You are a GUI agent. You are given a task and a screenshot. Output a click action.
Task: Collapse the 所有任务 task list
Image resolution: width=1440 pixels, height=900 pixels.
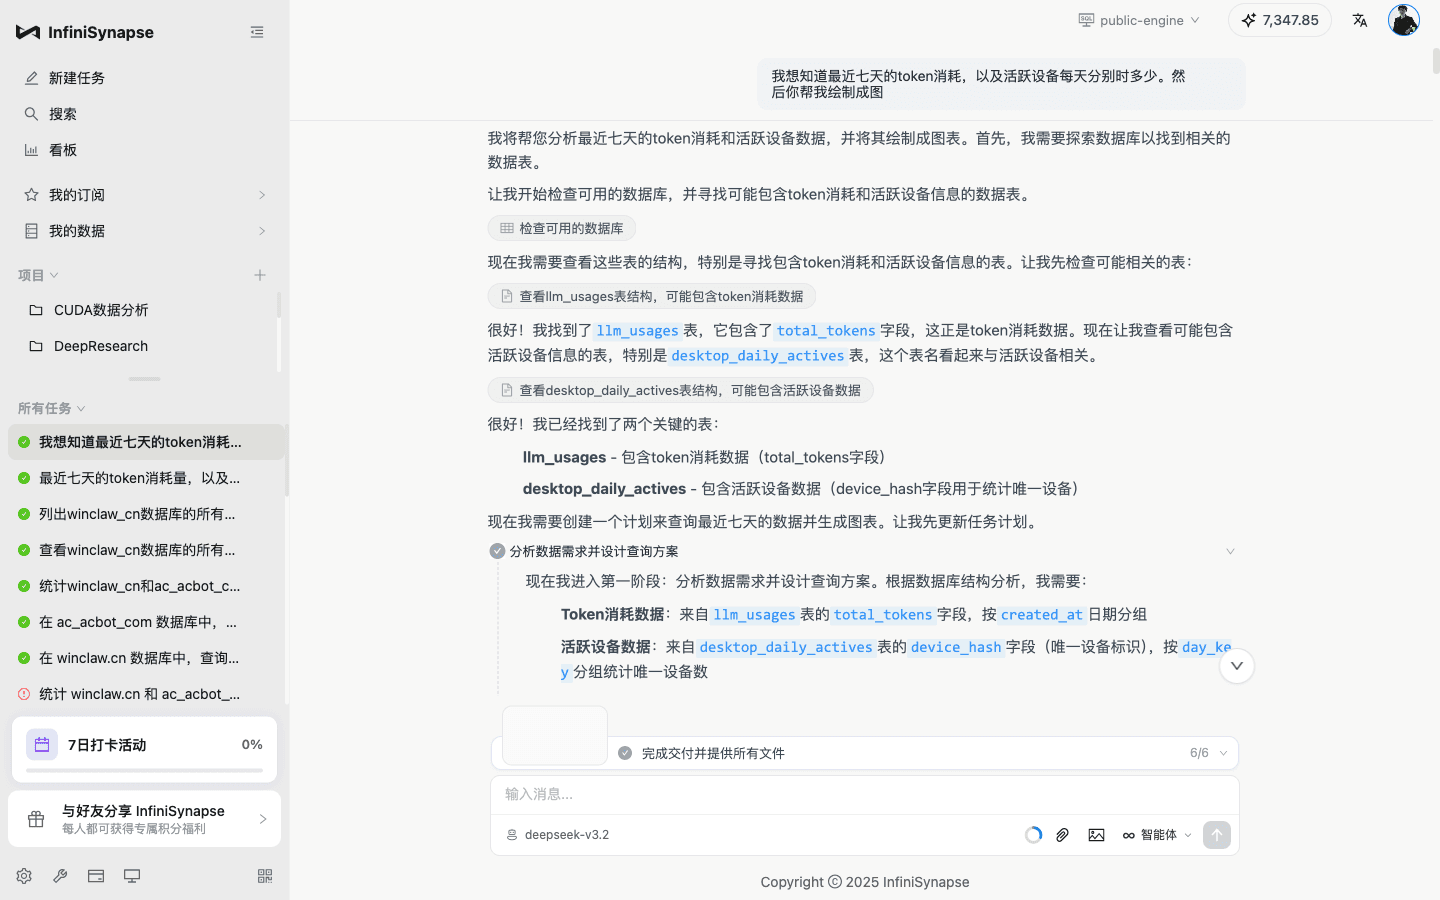point(51,408)
